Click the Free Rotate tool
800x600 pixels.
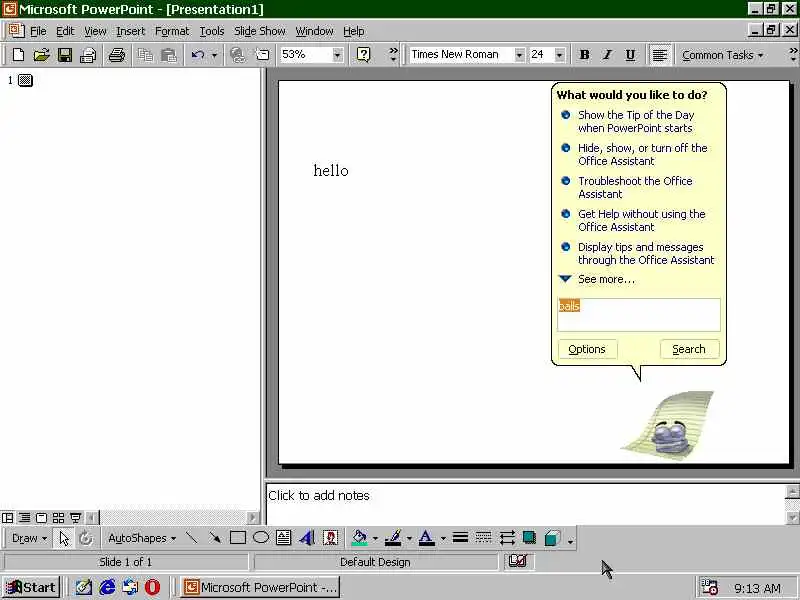(86, 538)
